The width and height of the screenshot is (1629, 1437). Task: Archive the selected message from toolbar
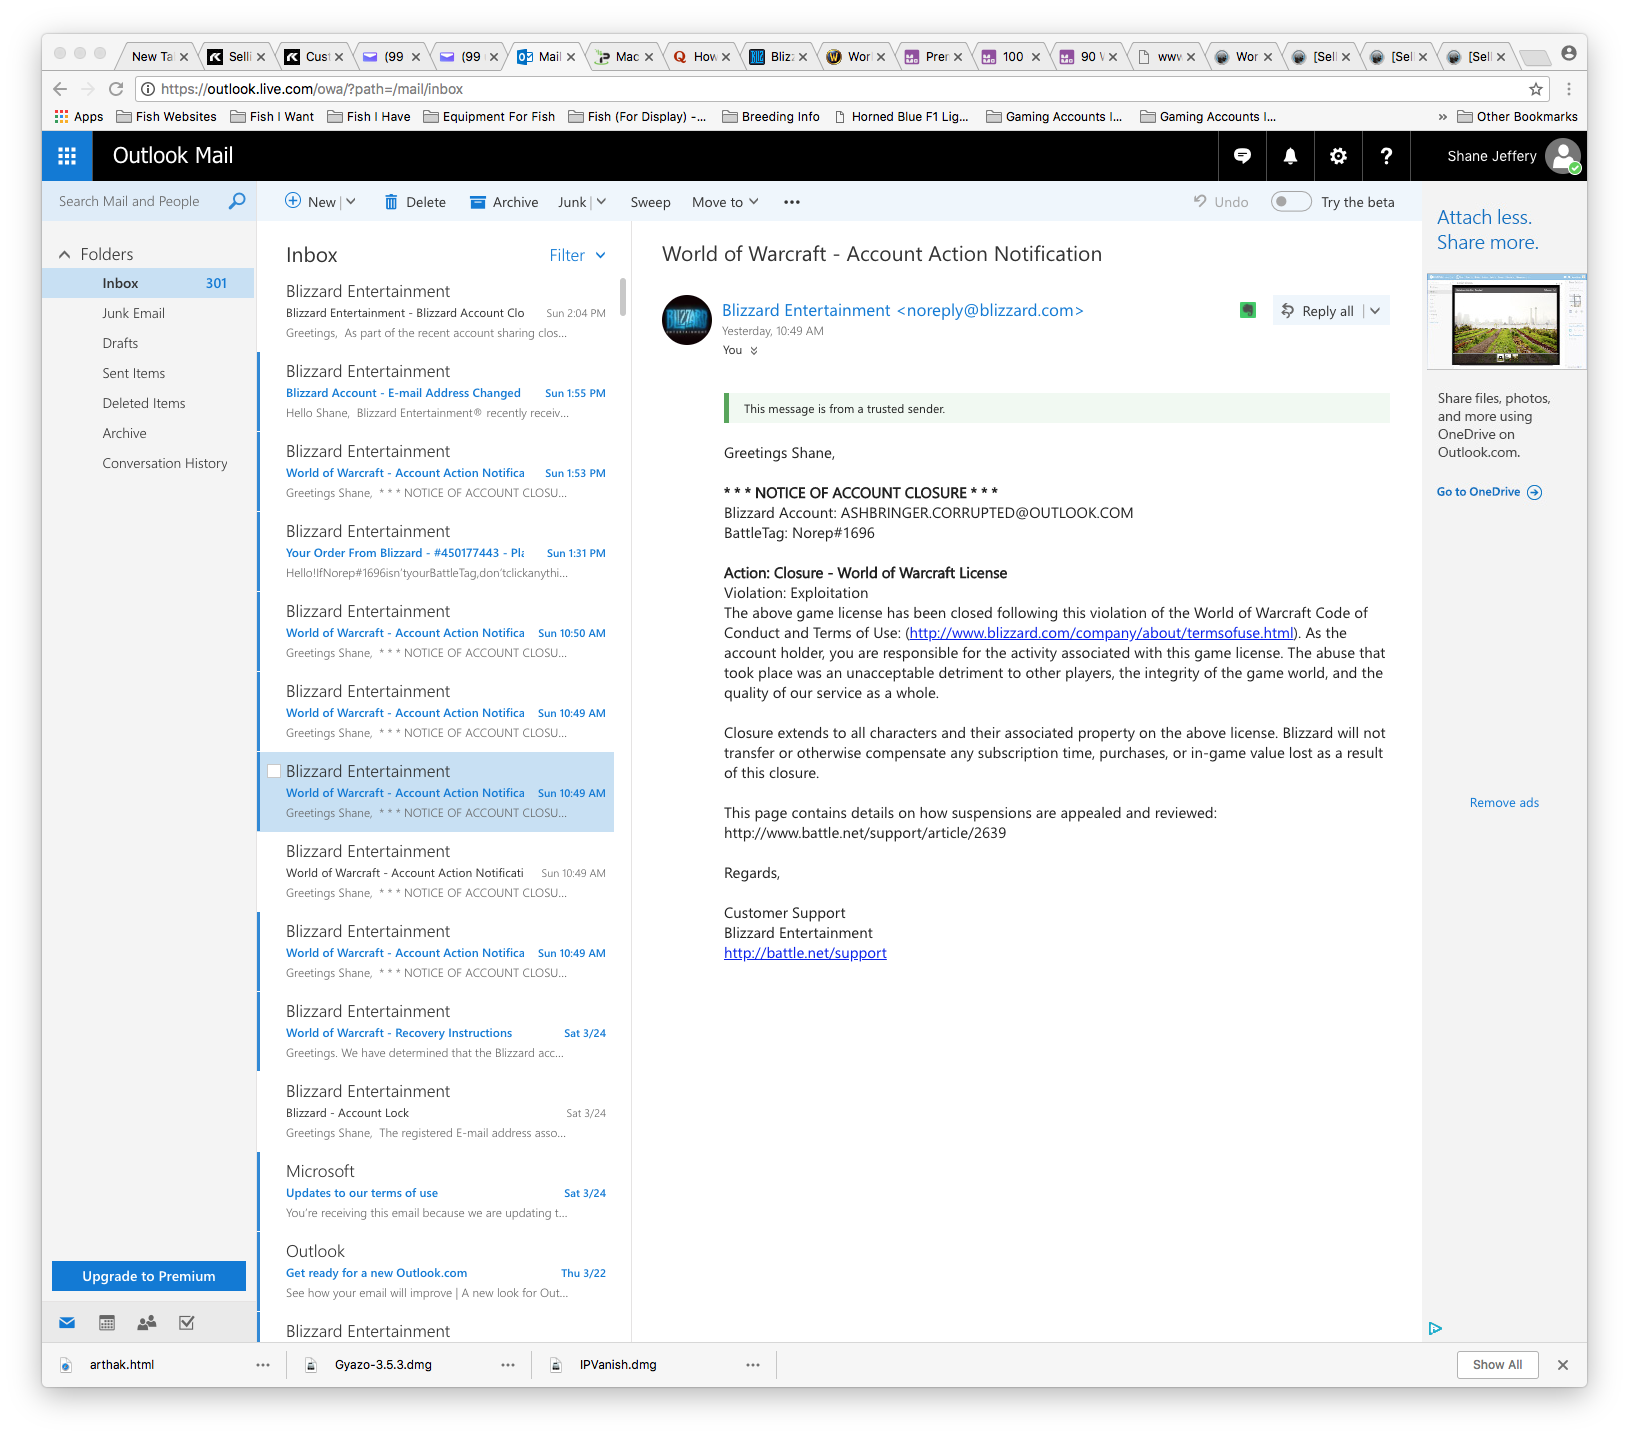[x=504, y=202]
